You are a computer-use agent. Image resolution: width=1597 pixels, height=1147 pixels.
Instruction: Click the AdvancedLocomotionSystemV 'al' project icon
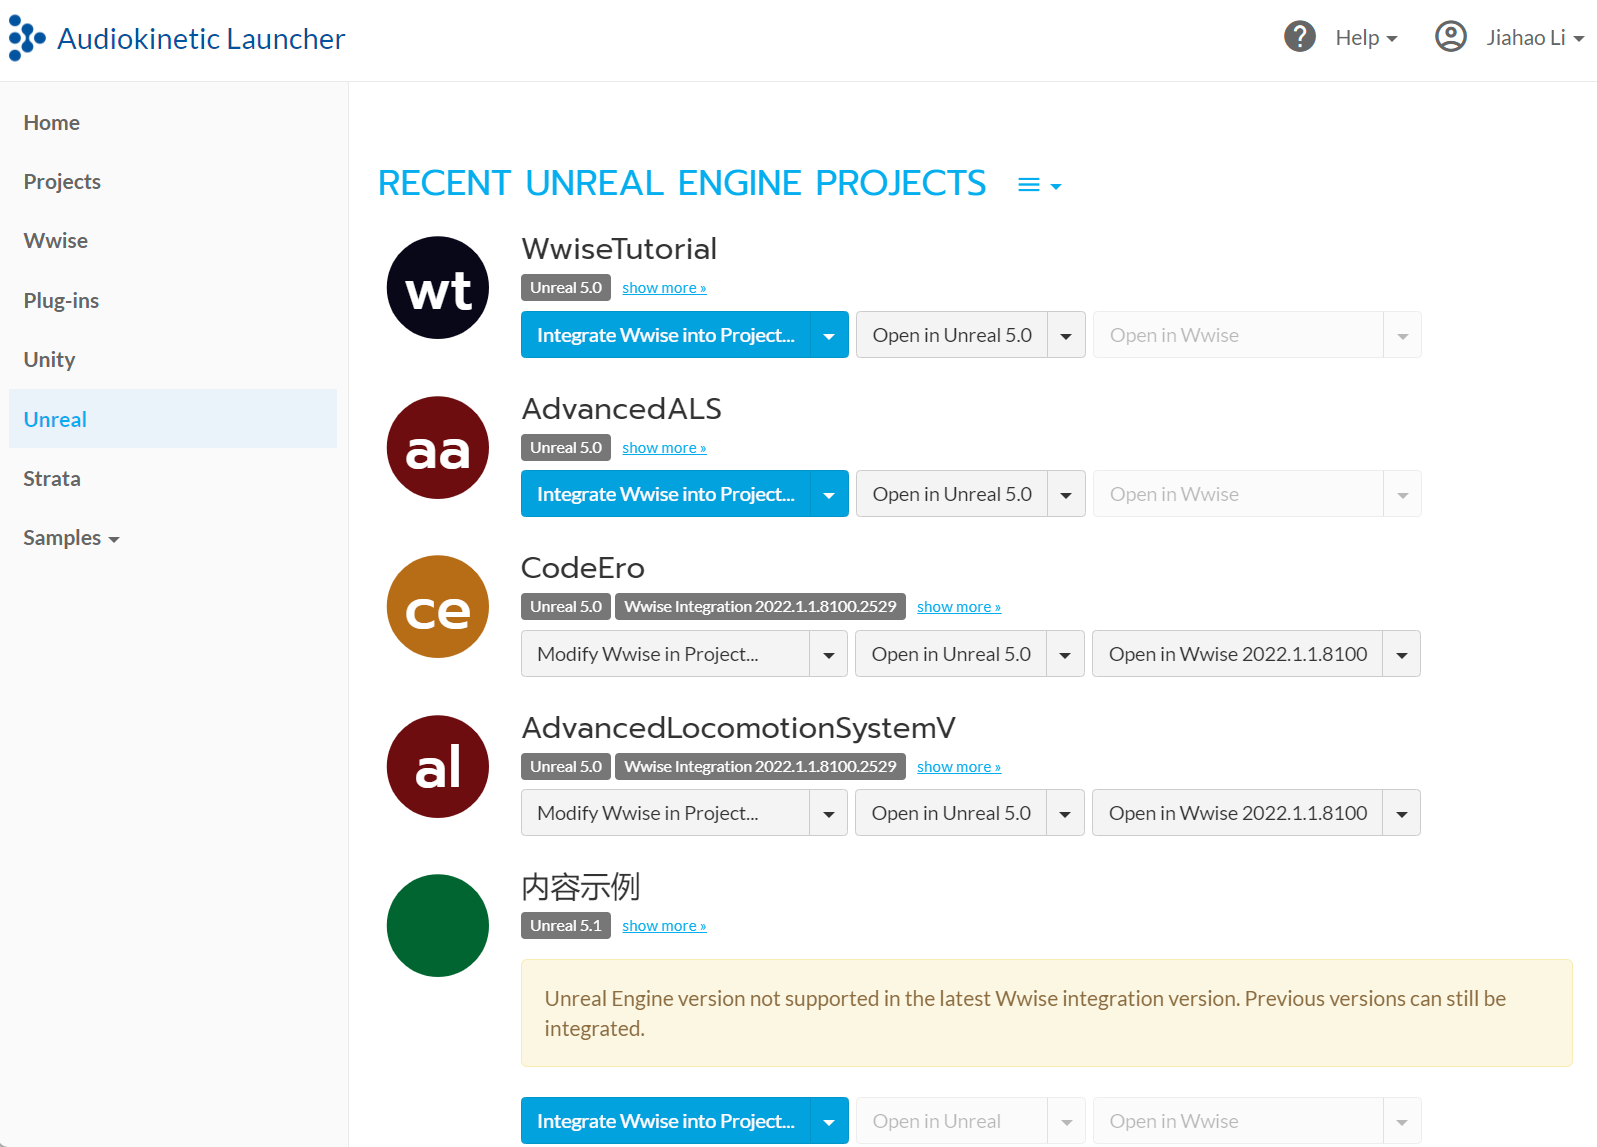438,767
